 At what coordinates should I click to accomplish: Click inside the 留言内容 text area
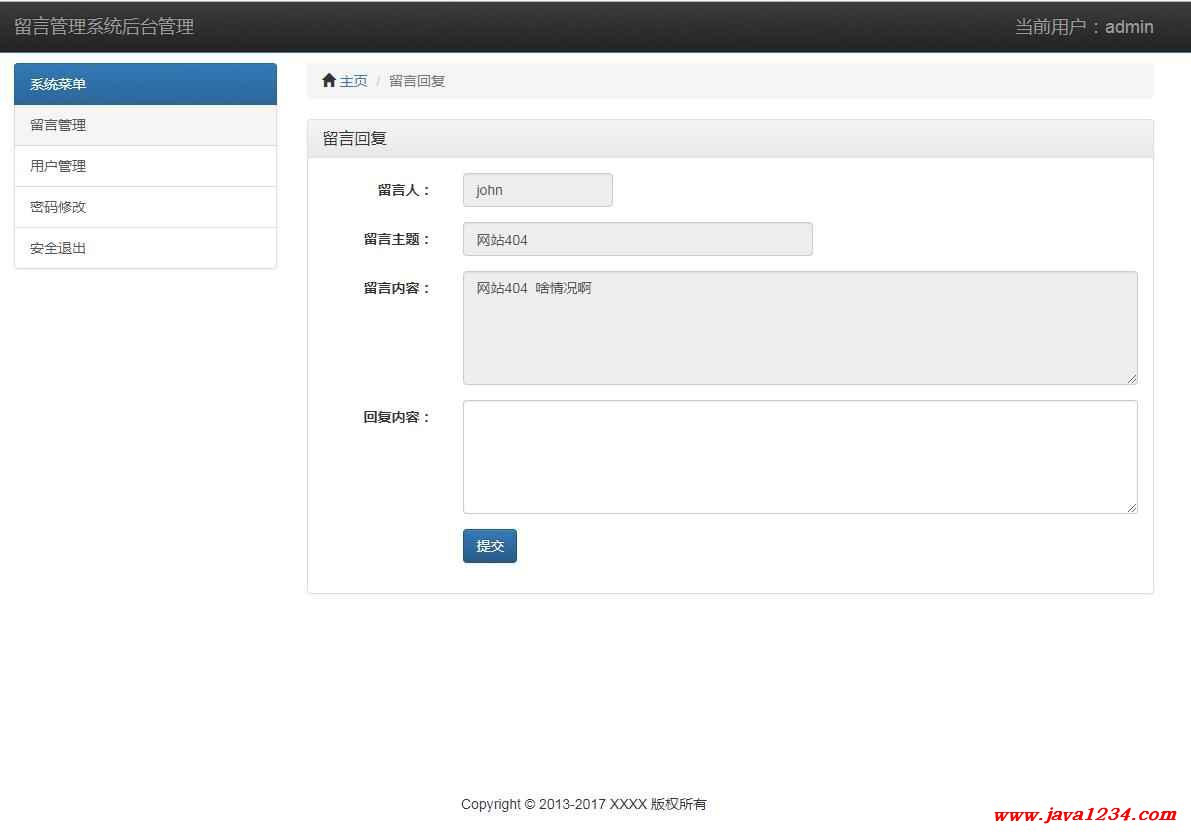(x=799, y=328)
